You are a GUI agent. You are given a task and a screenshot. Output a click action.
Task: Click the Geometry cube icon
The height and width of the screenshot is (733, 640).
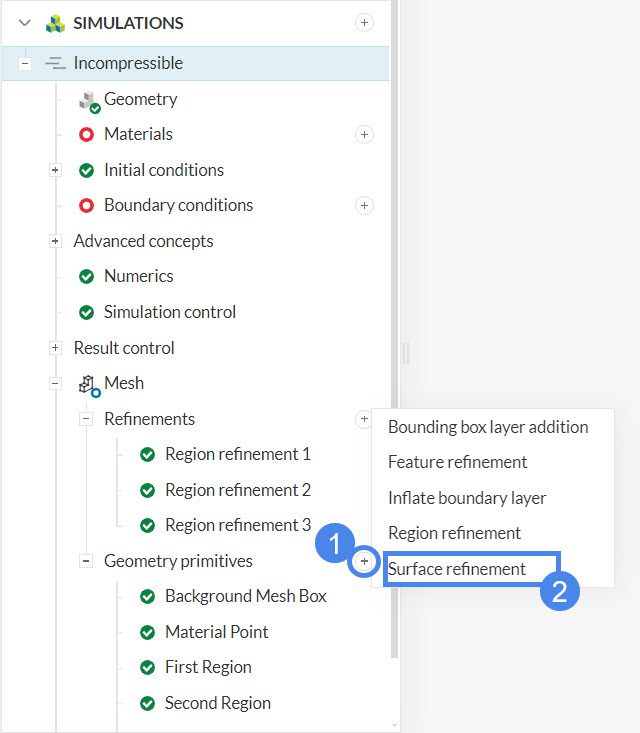click(88, 99)
